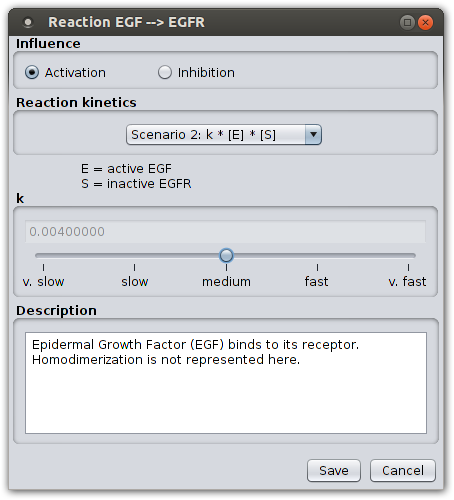The height and width of the screenshot is (500, 454).
Task: Click the Save button
Action: [334, 471]
